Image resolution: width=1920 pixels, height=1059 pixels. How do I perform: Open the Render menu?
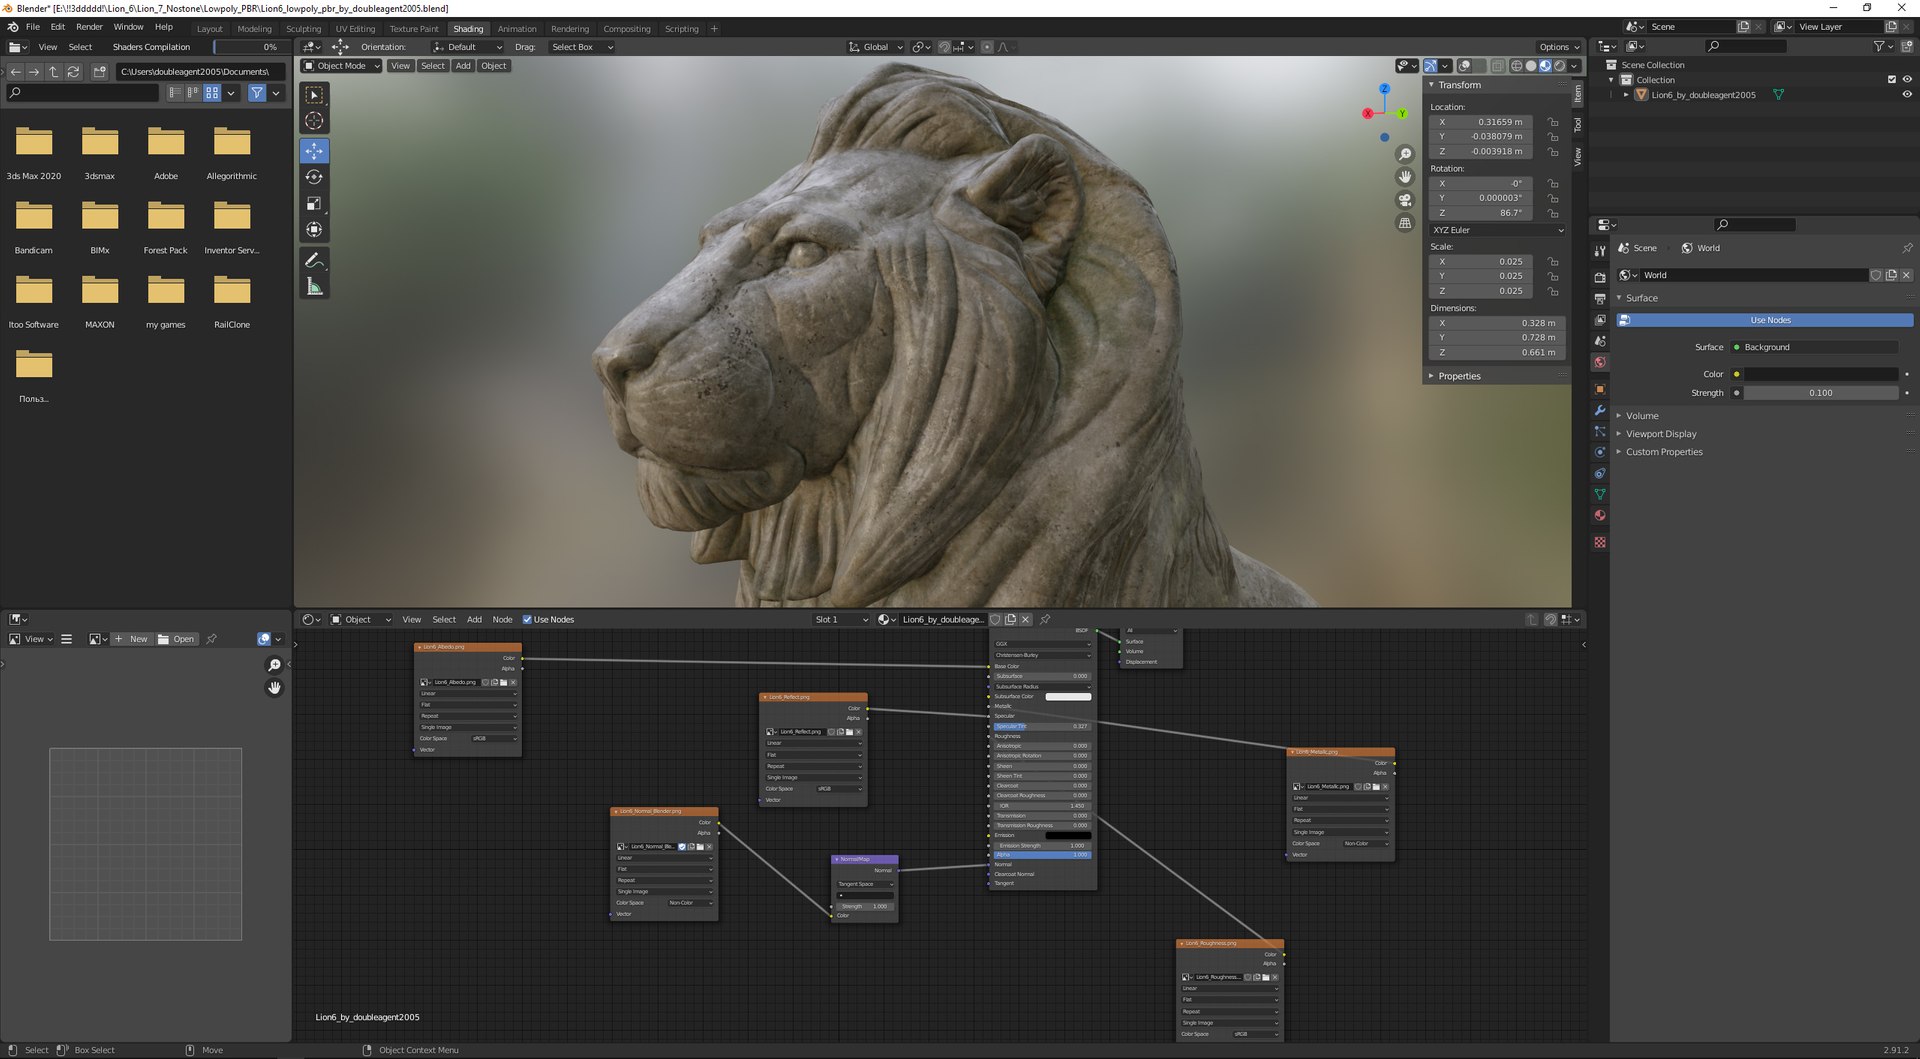(x=89, y=27)
